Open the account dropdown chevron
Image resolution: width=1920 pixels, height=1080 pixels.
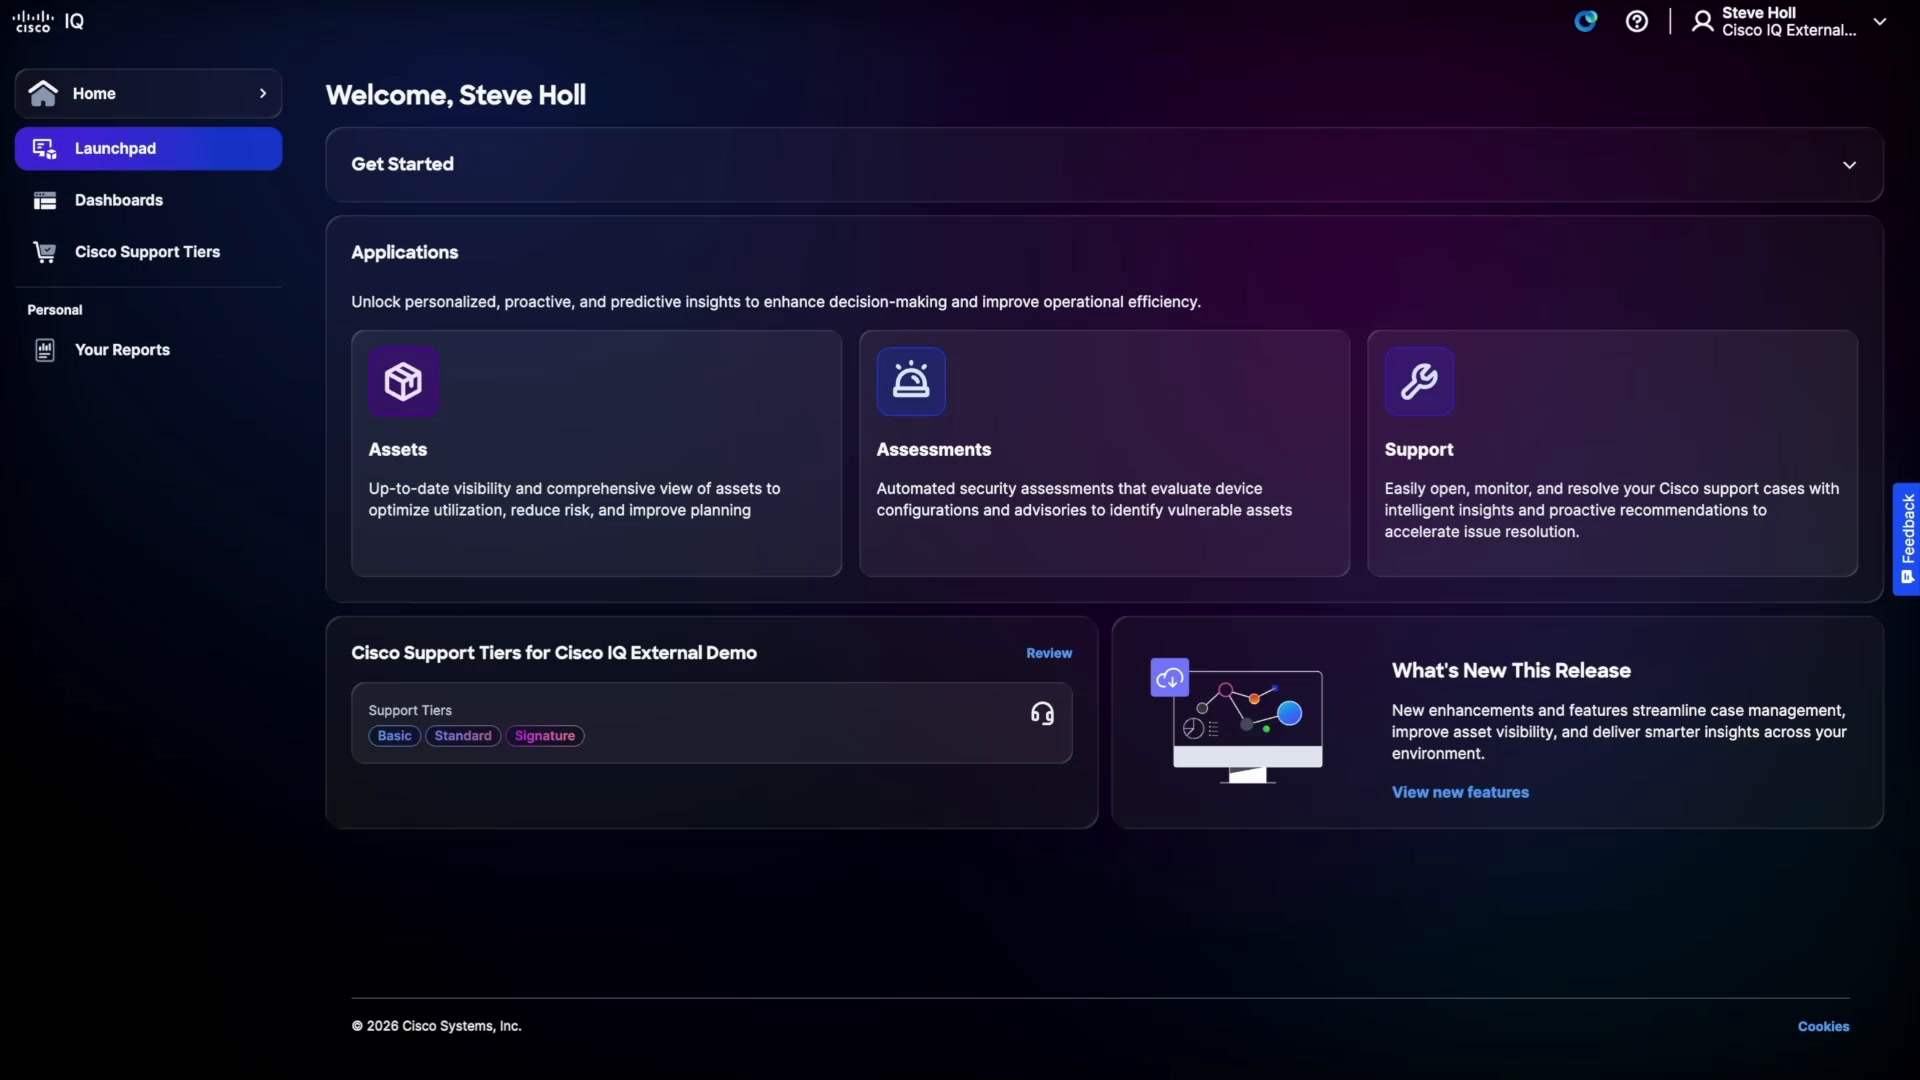[x=1880, y=21]
